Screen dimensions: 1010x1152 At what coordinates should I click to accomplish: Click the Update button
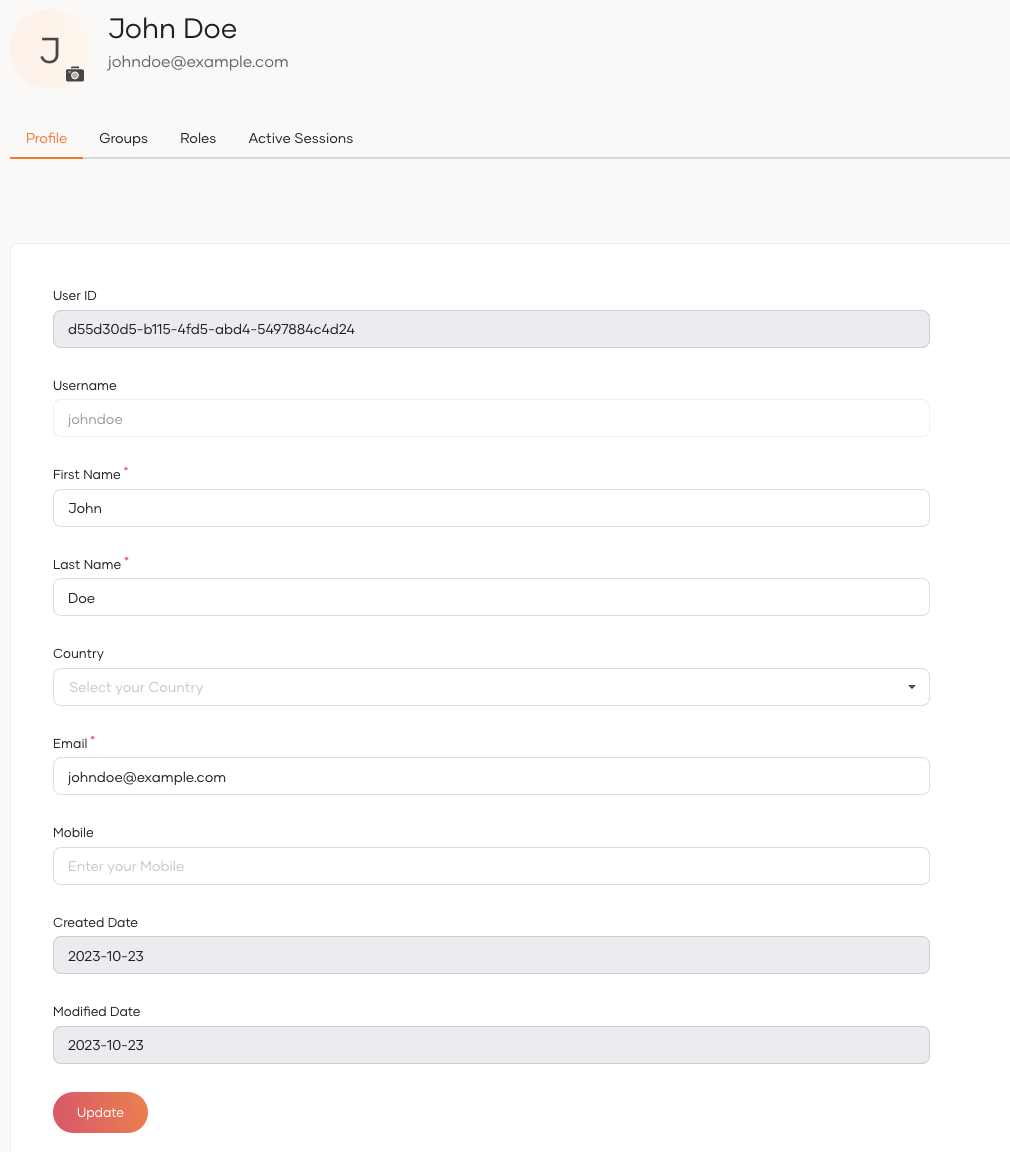101,1112
